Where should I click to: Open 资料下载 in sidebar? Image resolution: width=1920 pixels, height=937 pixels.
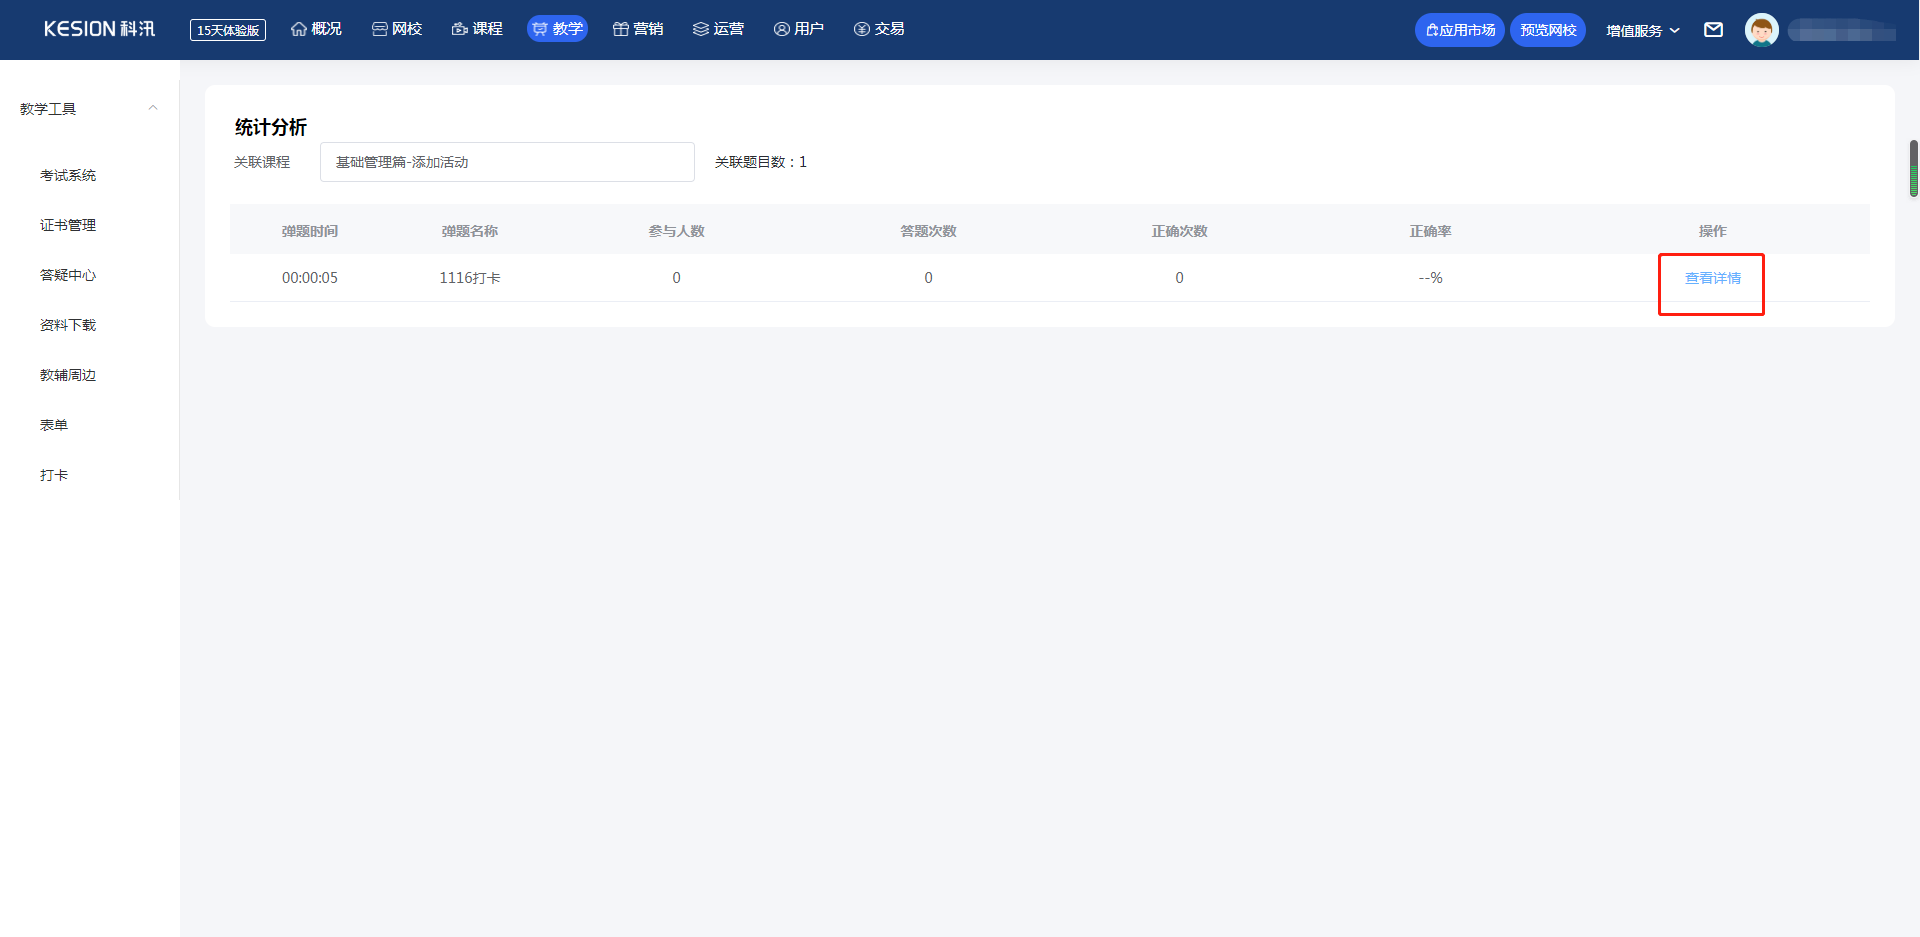pos(68,325)
